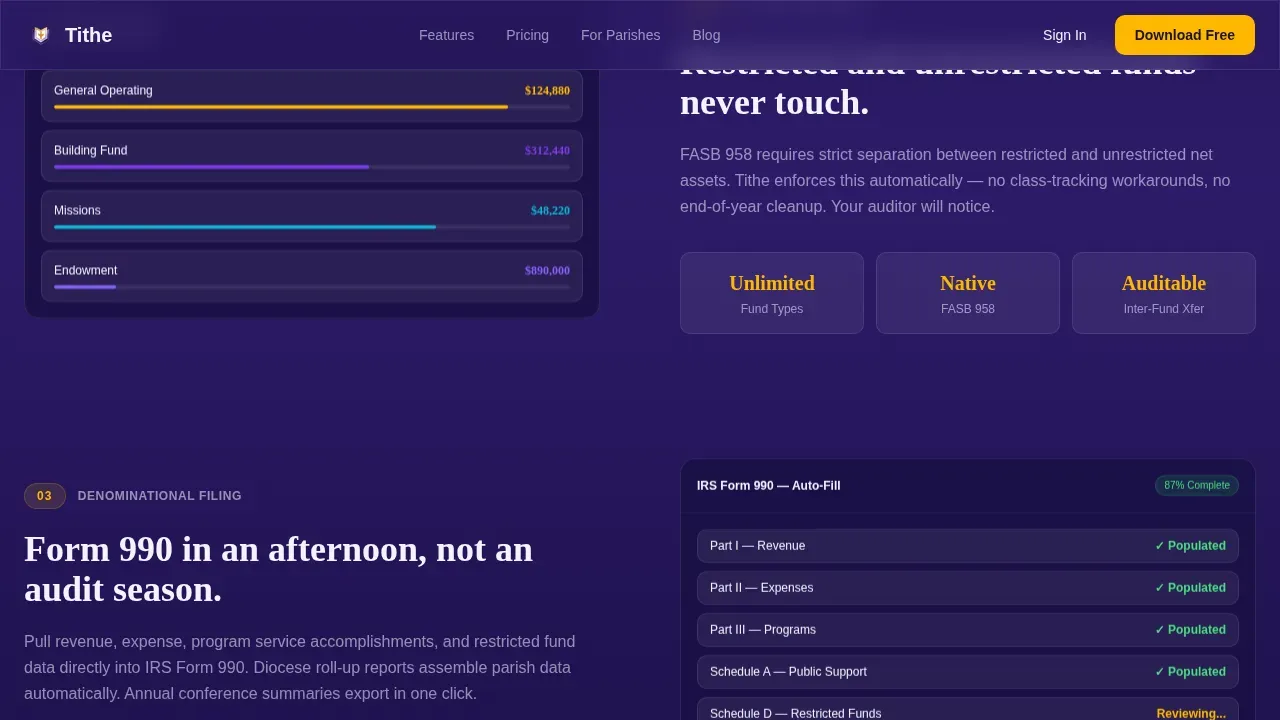This screenshot has height=720, width=1280.
Task: Click the Sign In link
Action: tap(1064, 35)
